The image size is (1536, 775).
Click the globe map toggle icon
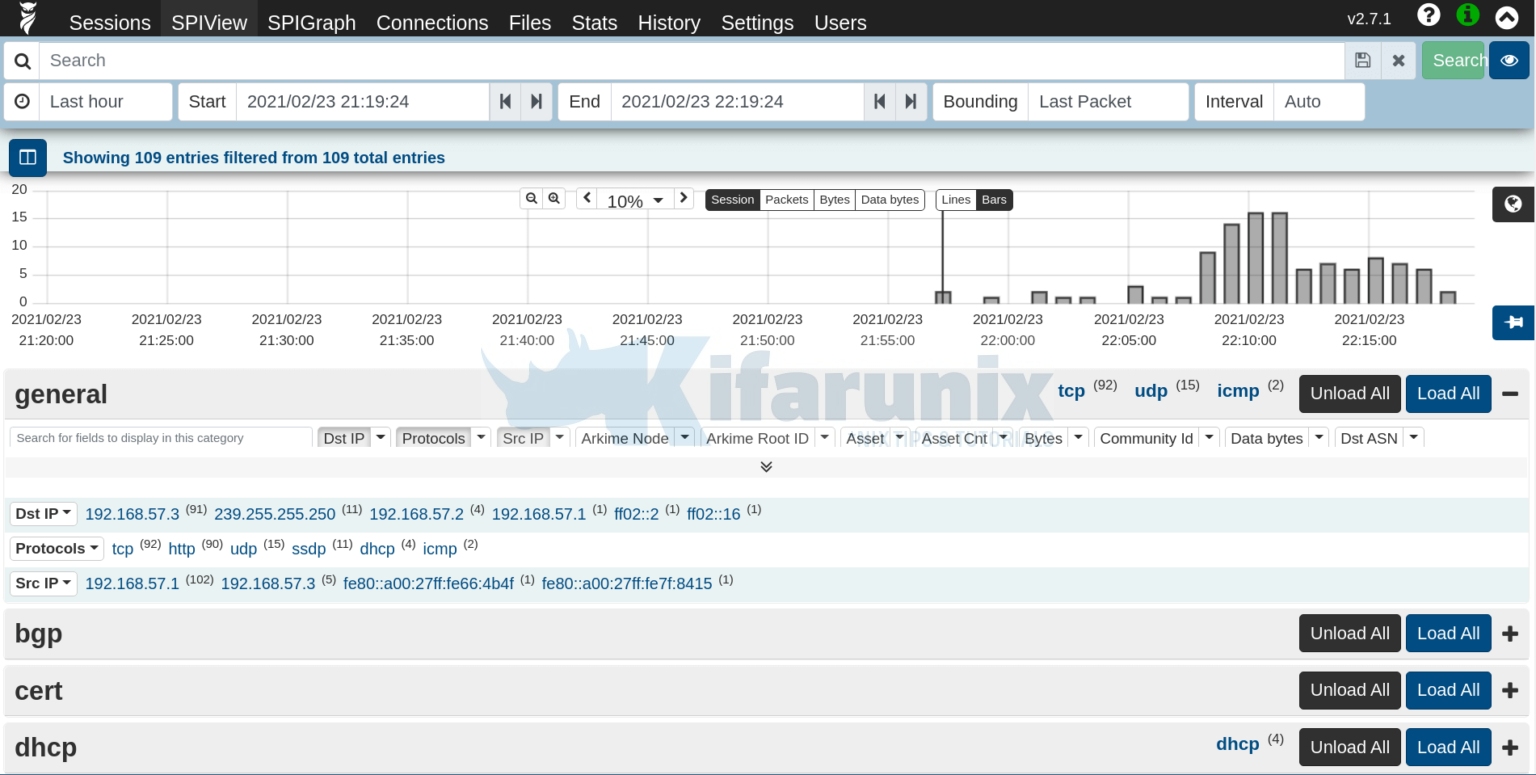tap(1513, 204)
